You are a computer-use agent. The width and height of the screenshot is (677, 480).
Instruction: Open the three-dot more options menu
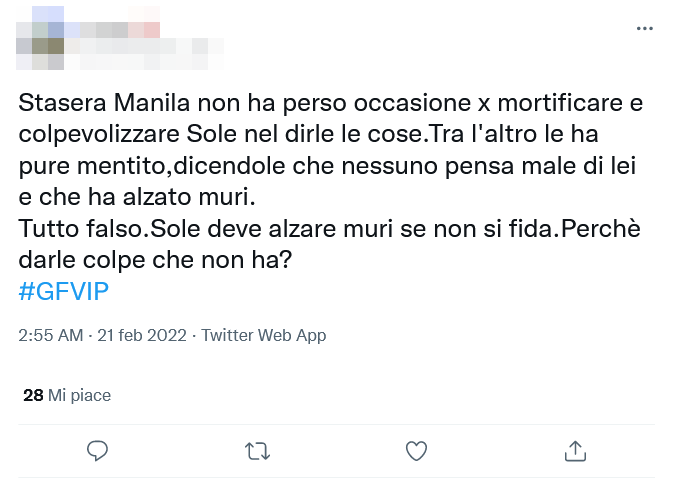(x=644, y=29)
